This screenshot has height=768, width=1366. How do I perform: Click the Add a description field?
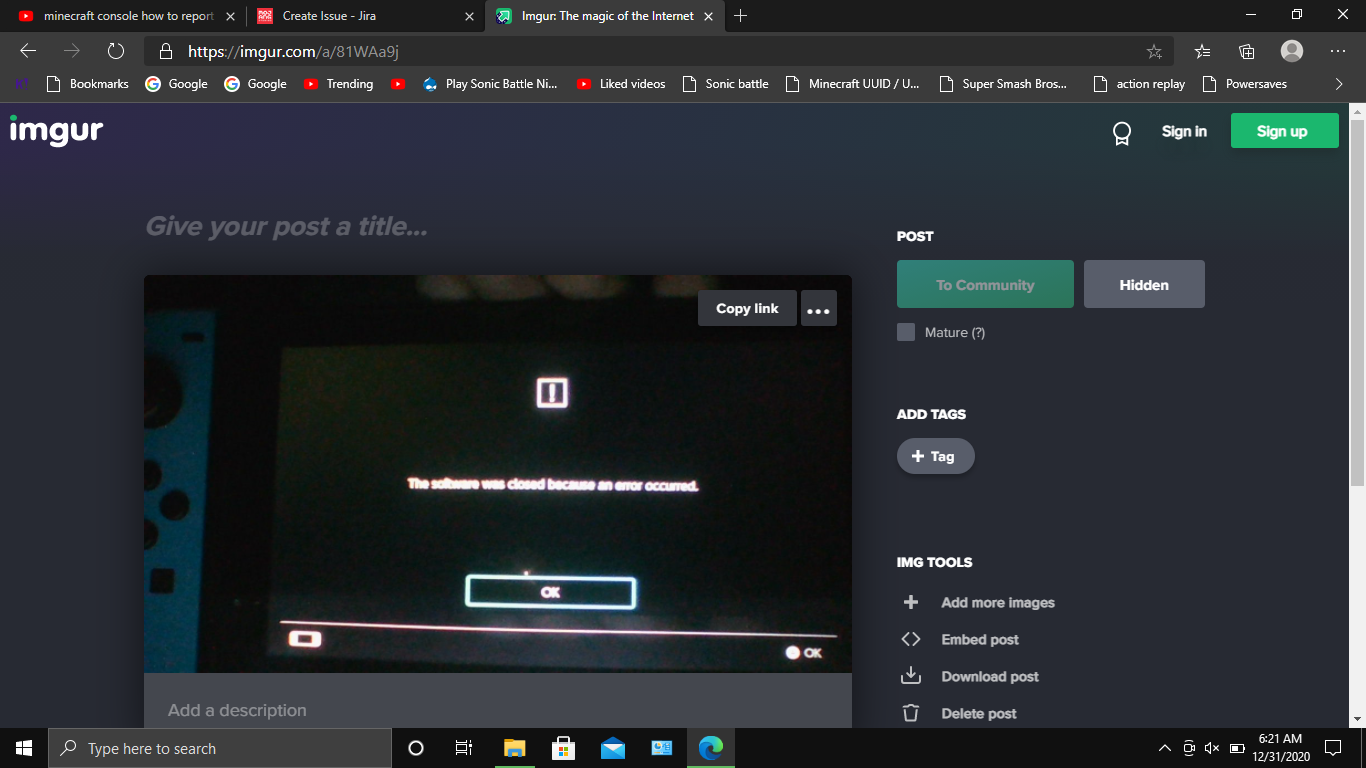(x=498, y=710)
